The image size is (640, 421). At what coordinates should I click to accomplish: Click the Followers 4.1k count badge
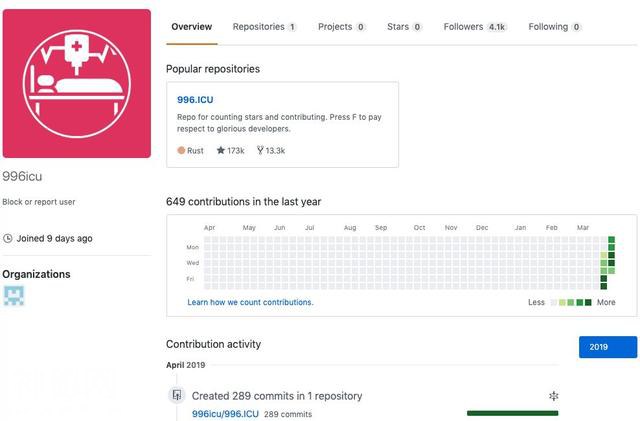(x=497, y=27)
